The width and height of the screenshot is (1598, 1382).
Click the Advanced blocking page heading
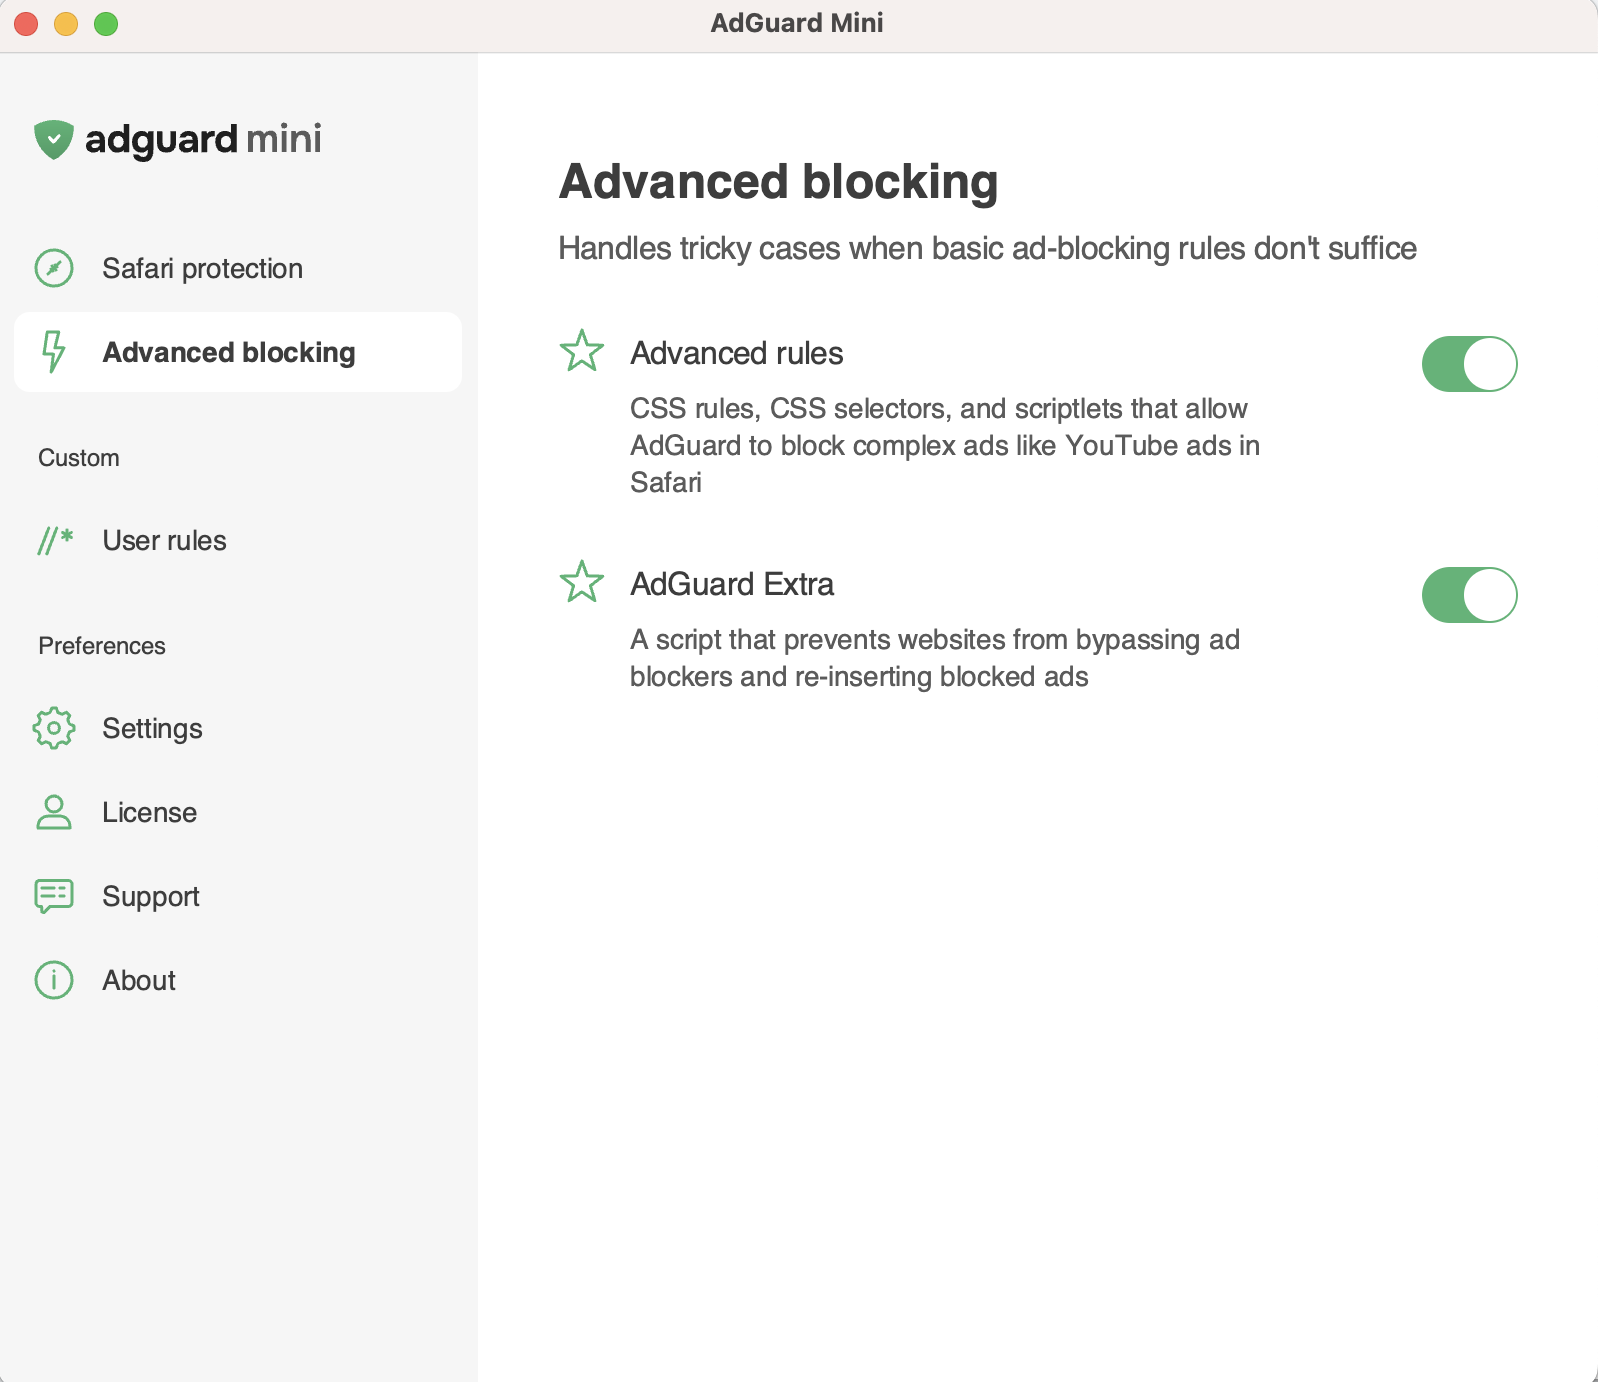point(778,182)
